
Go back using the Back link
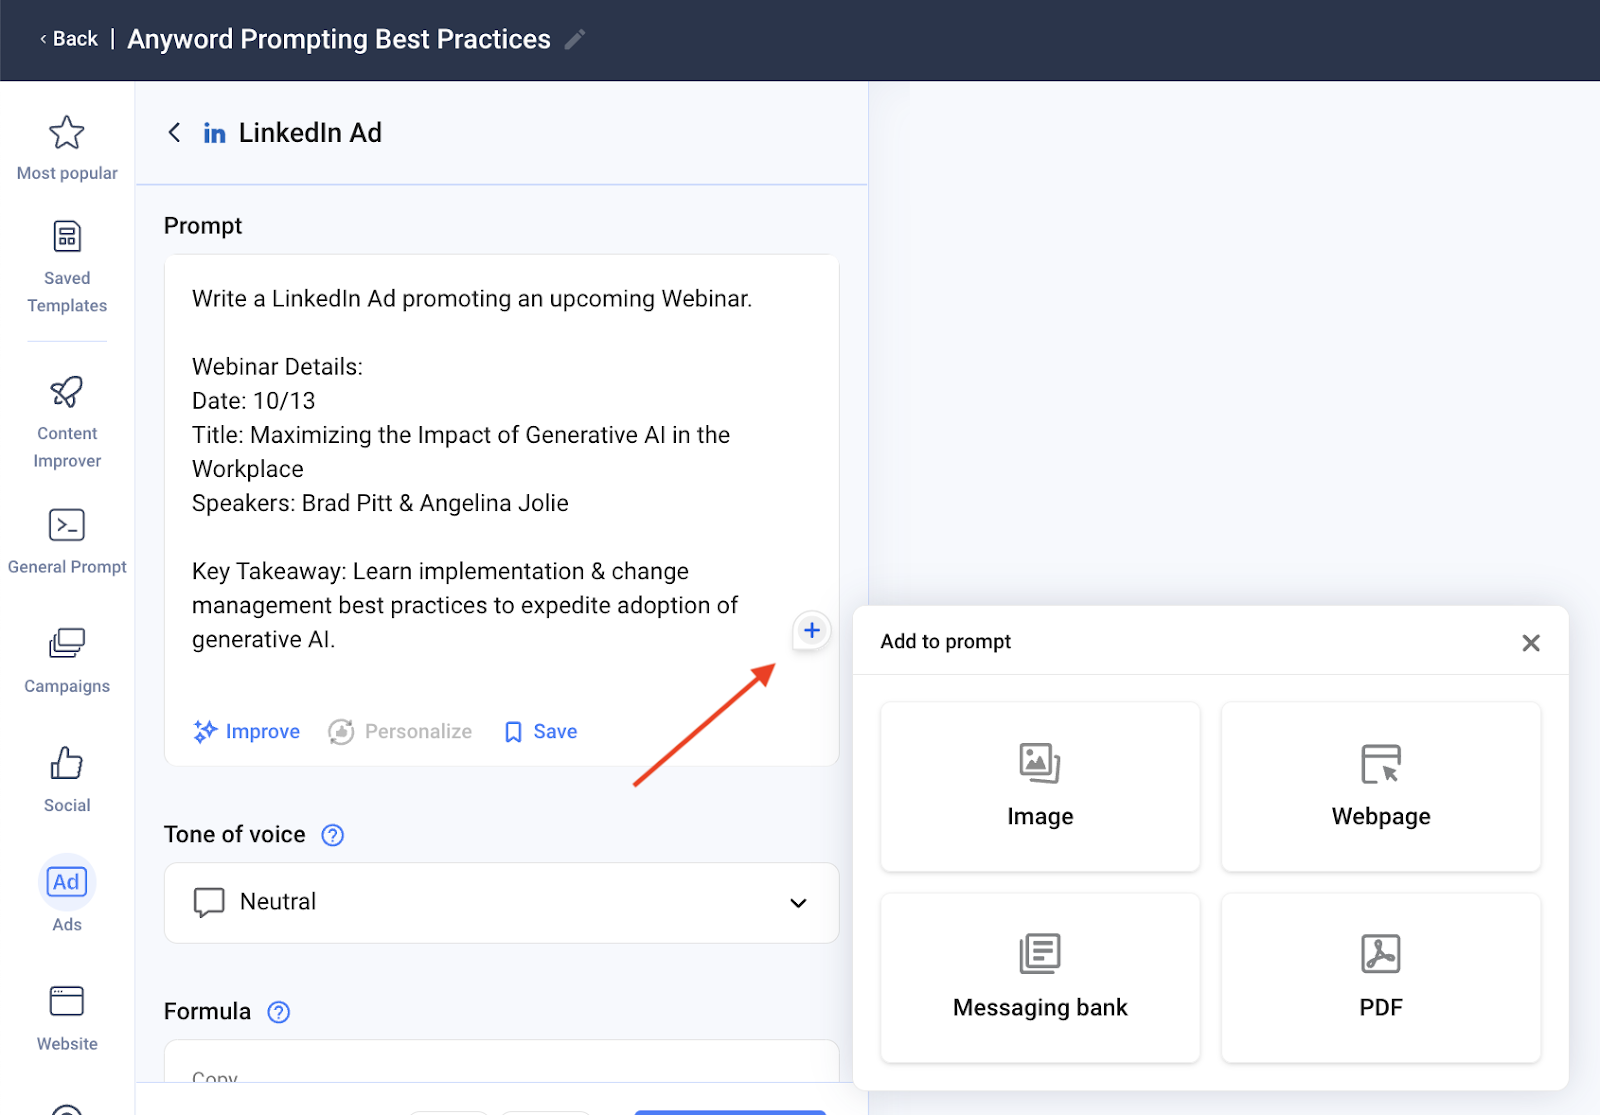pos(69,39)
